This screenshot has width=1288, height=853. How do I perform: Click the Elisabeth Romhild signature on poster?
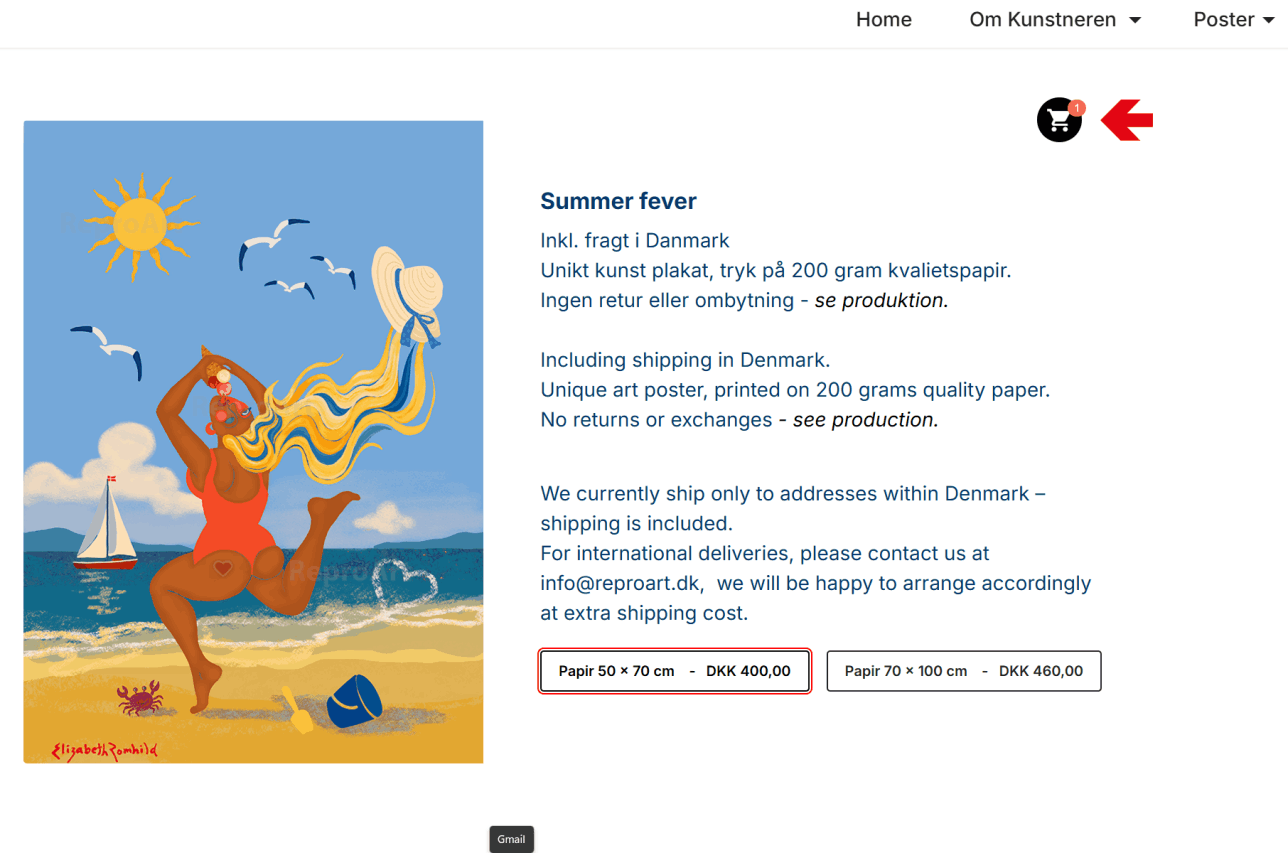click(104, 750)
